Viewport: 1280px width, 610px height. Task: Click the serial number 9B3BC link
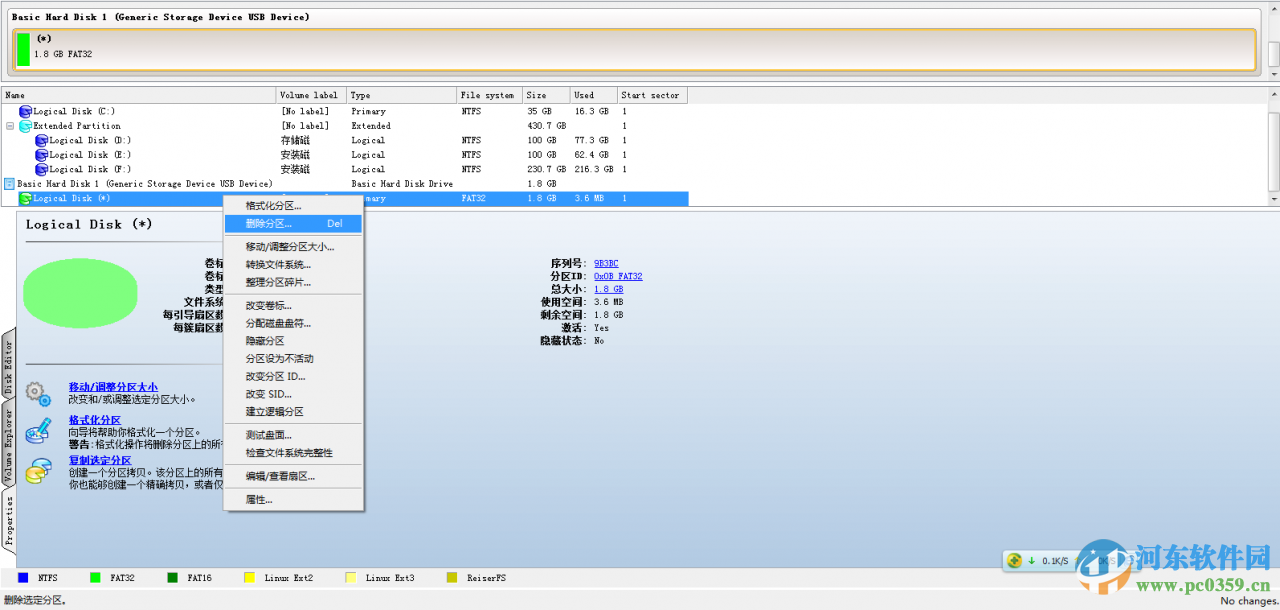click(x=604, y=262)
